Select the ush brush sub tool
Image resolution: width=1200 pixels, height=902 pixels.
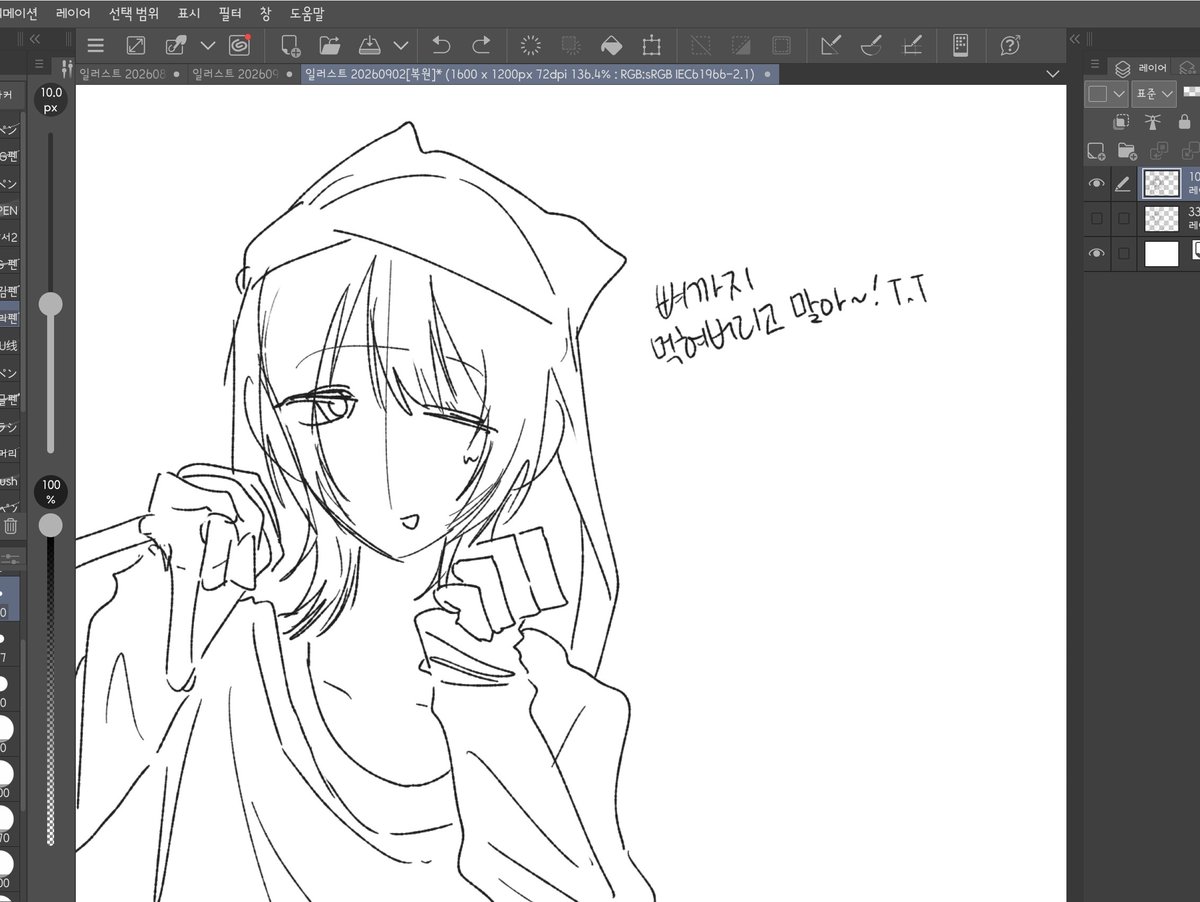(x=8, y=480)
